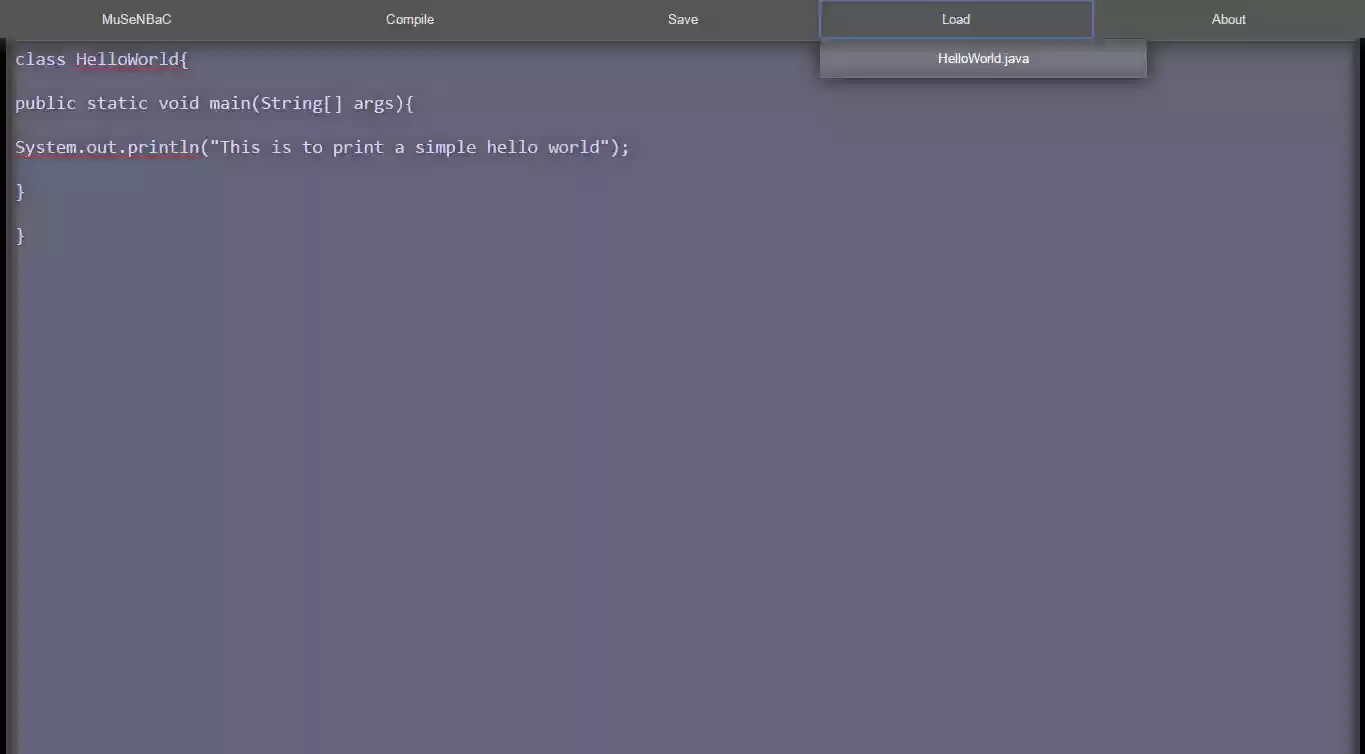Click the String[] args parameter text
1365x754 pixels.
point(330,103)
